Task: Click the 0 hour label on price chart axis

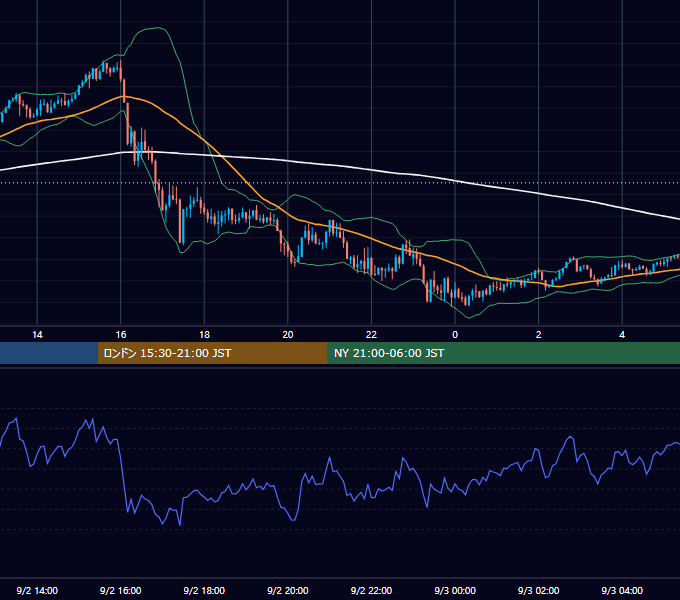Action: [x=455, y=335]
